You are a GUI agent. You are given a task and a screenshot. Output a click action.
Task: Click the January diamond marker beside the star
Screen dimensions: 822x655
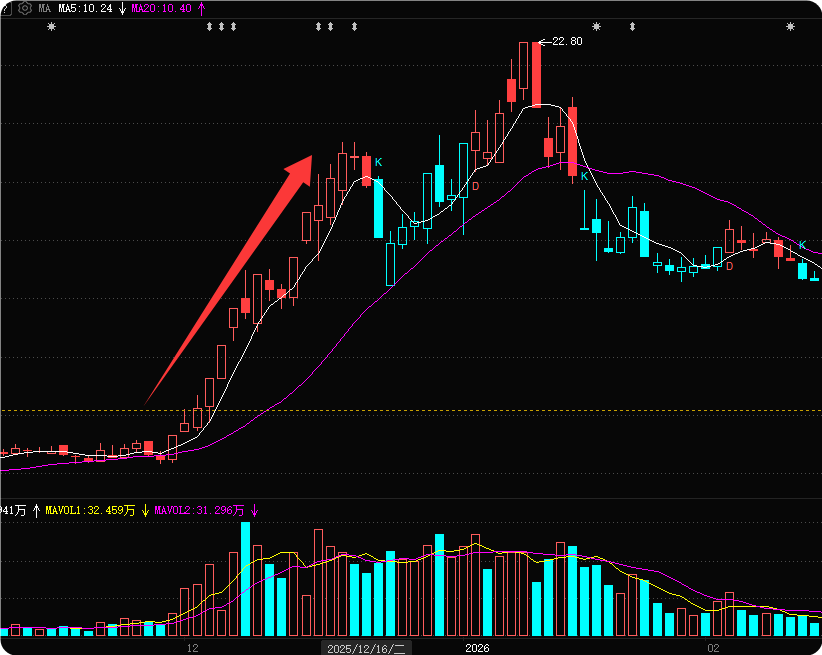click(632, 26)
